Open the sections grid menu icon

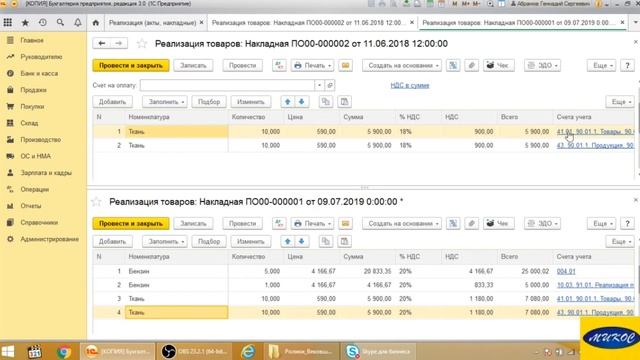7,23
